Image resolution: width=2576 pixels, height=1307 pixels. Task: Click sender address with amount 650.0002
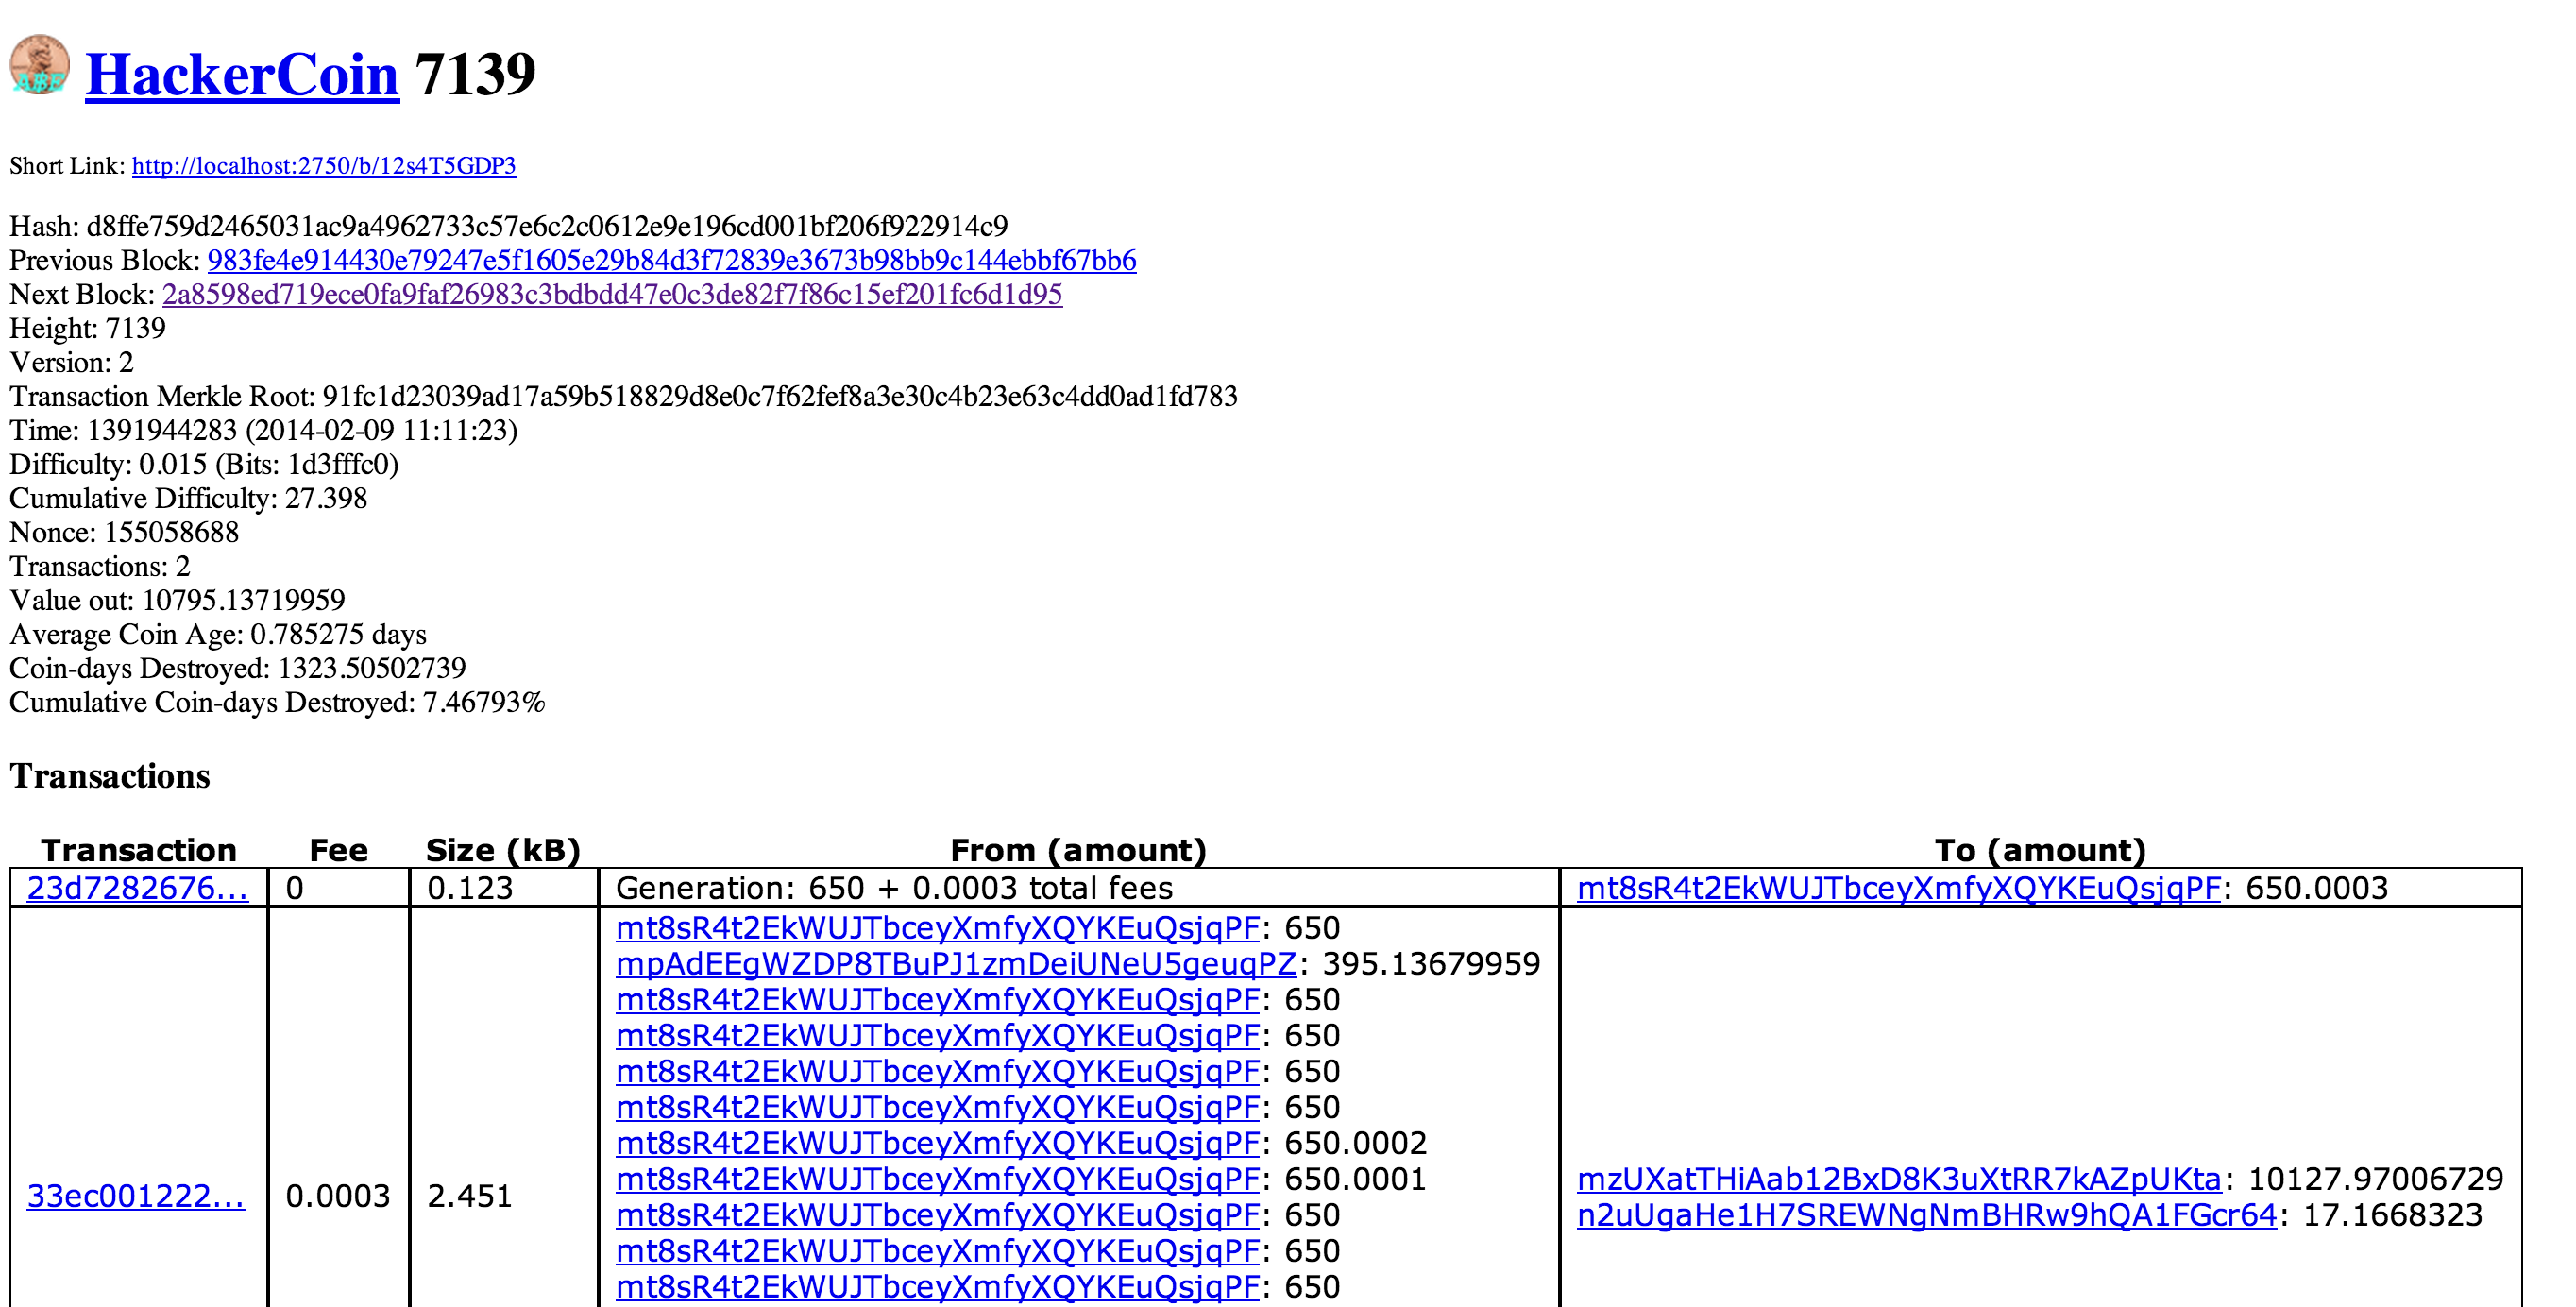pyautogui.click(x=936, y=1144)
